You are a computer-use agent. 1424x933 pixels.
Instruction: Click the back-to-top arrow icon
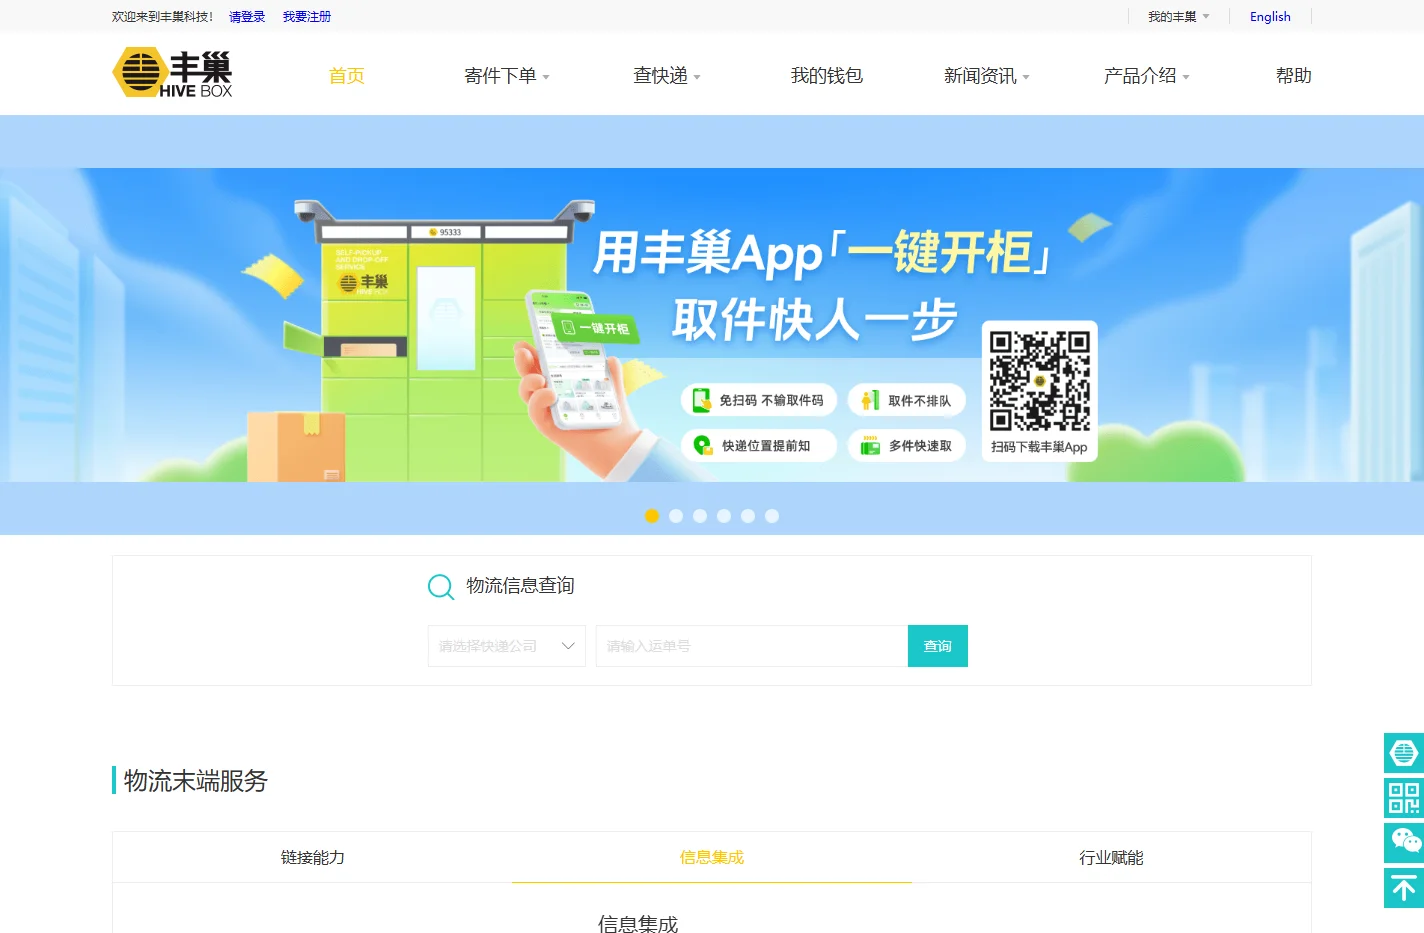[1404, 888]
